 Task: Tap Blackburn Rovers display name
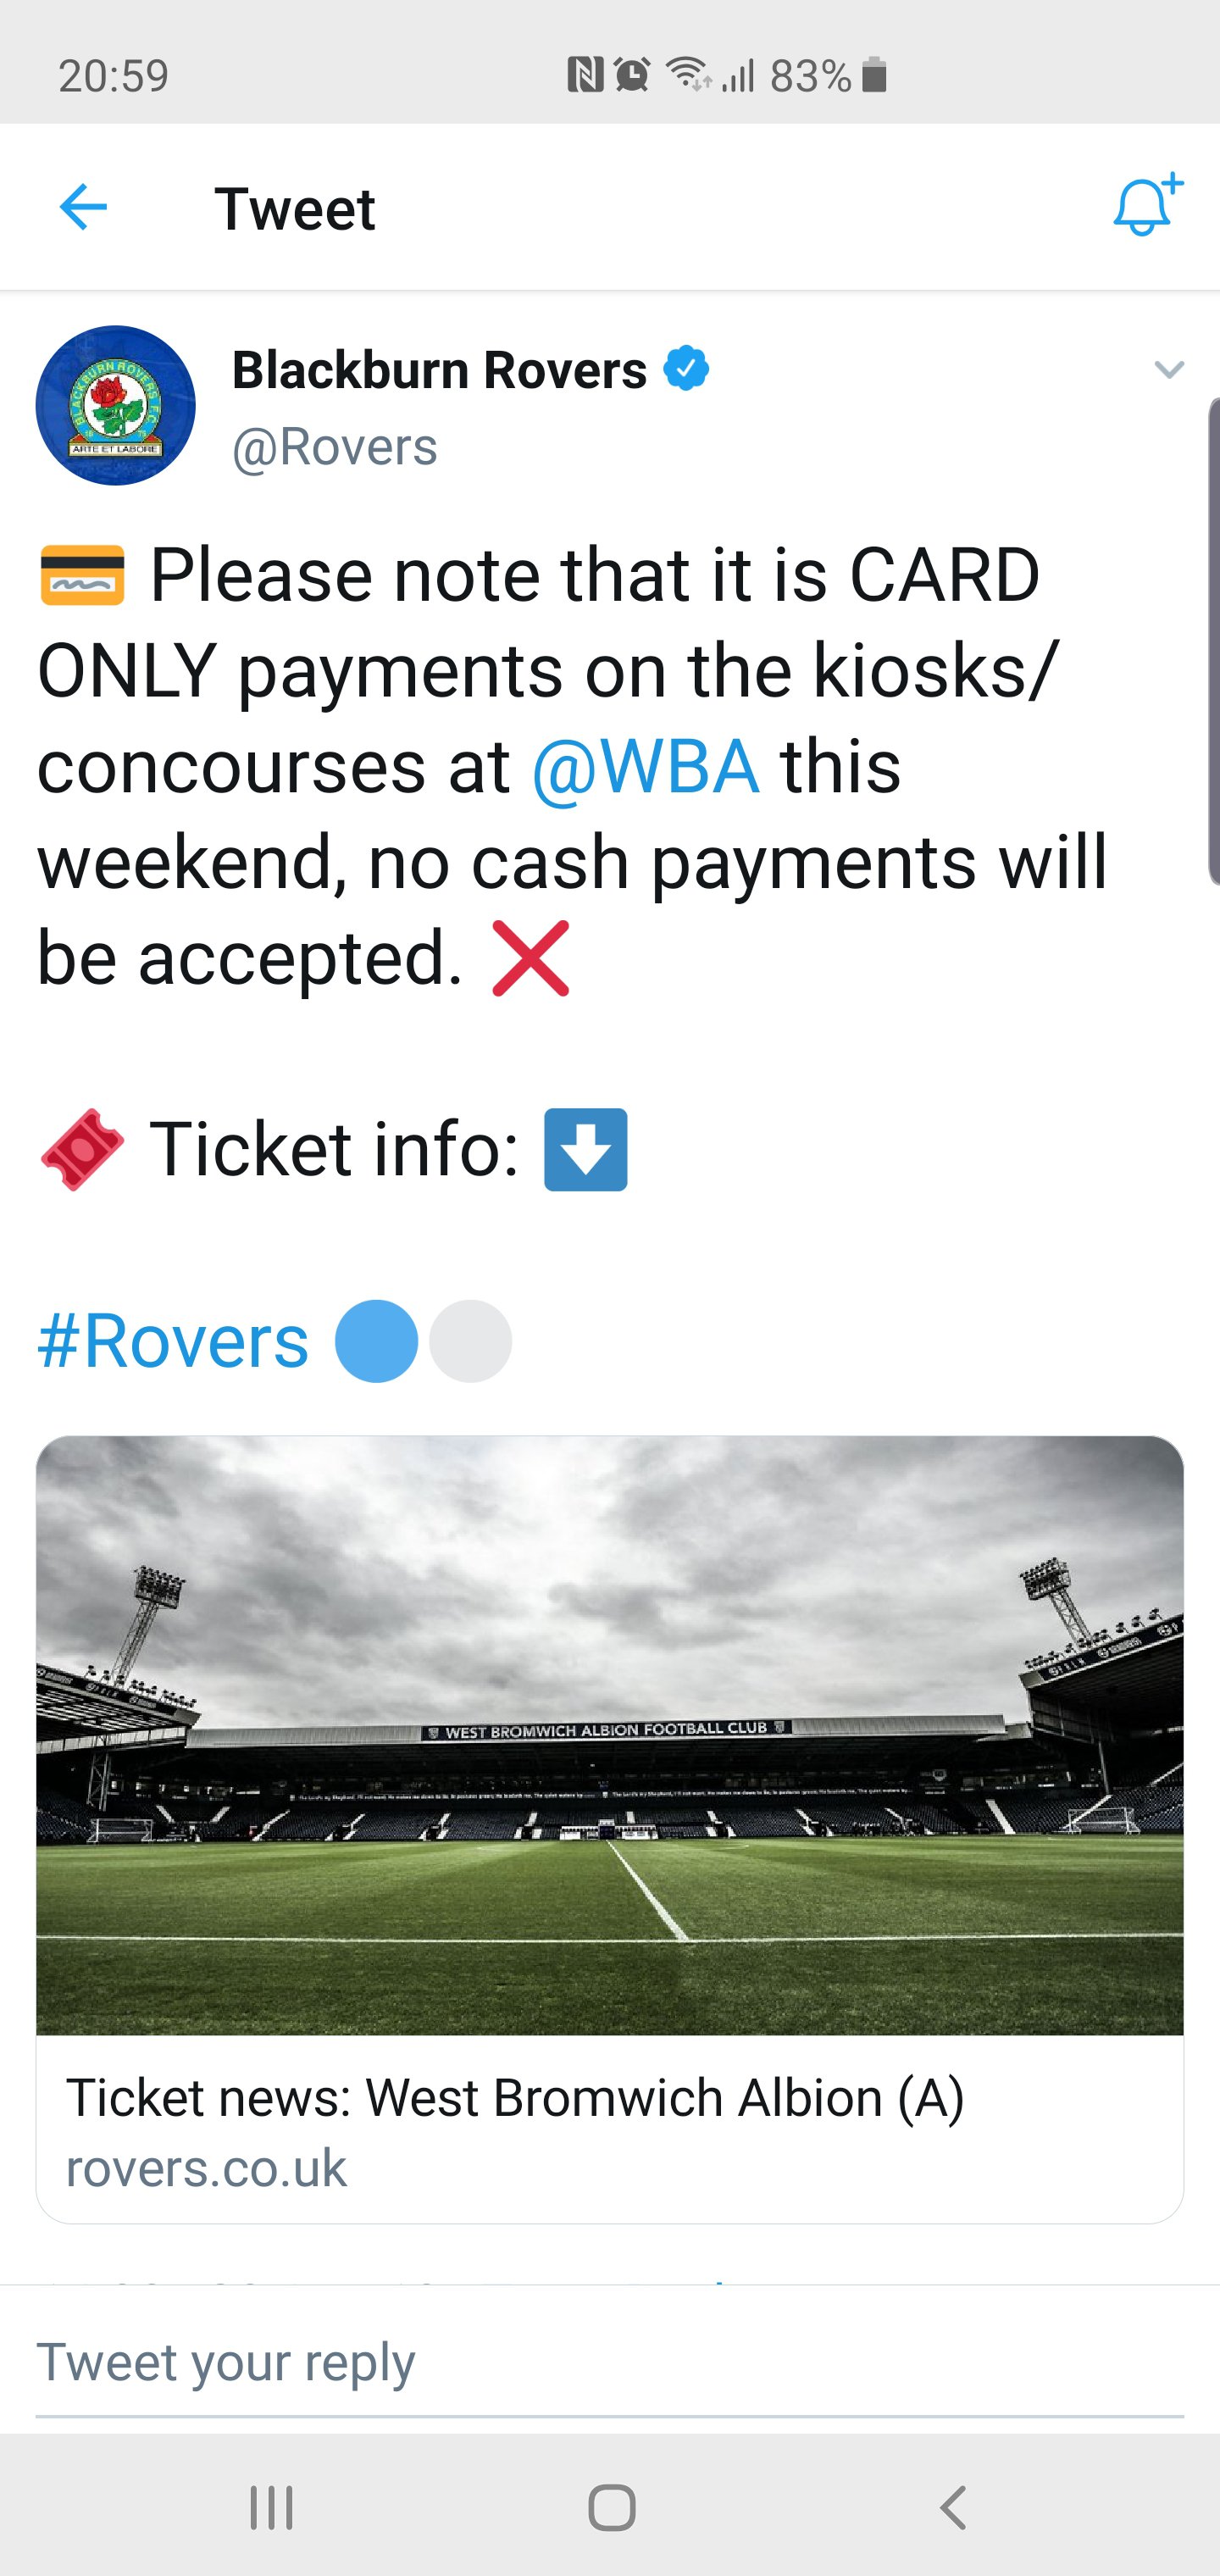(439, 370)
